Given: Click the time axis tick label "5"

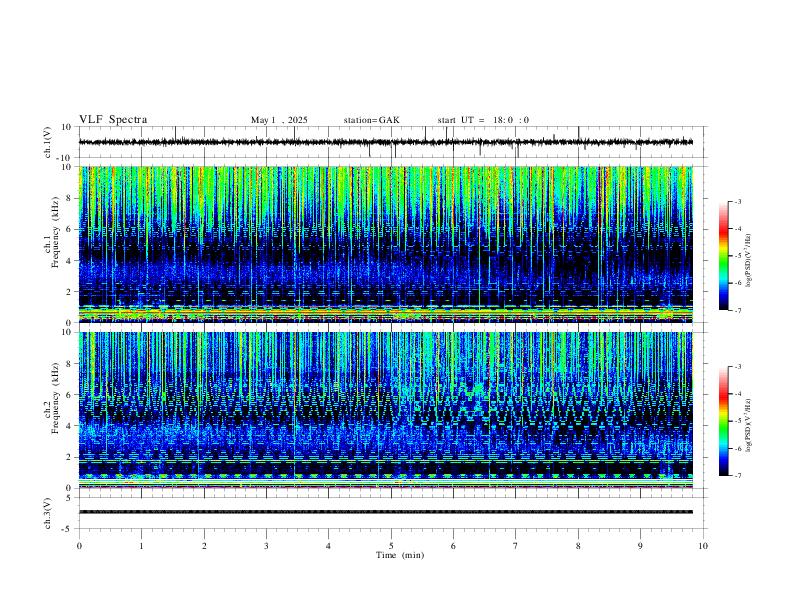Looking at the screenshot, I should (391, 546).
